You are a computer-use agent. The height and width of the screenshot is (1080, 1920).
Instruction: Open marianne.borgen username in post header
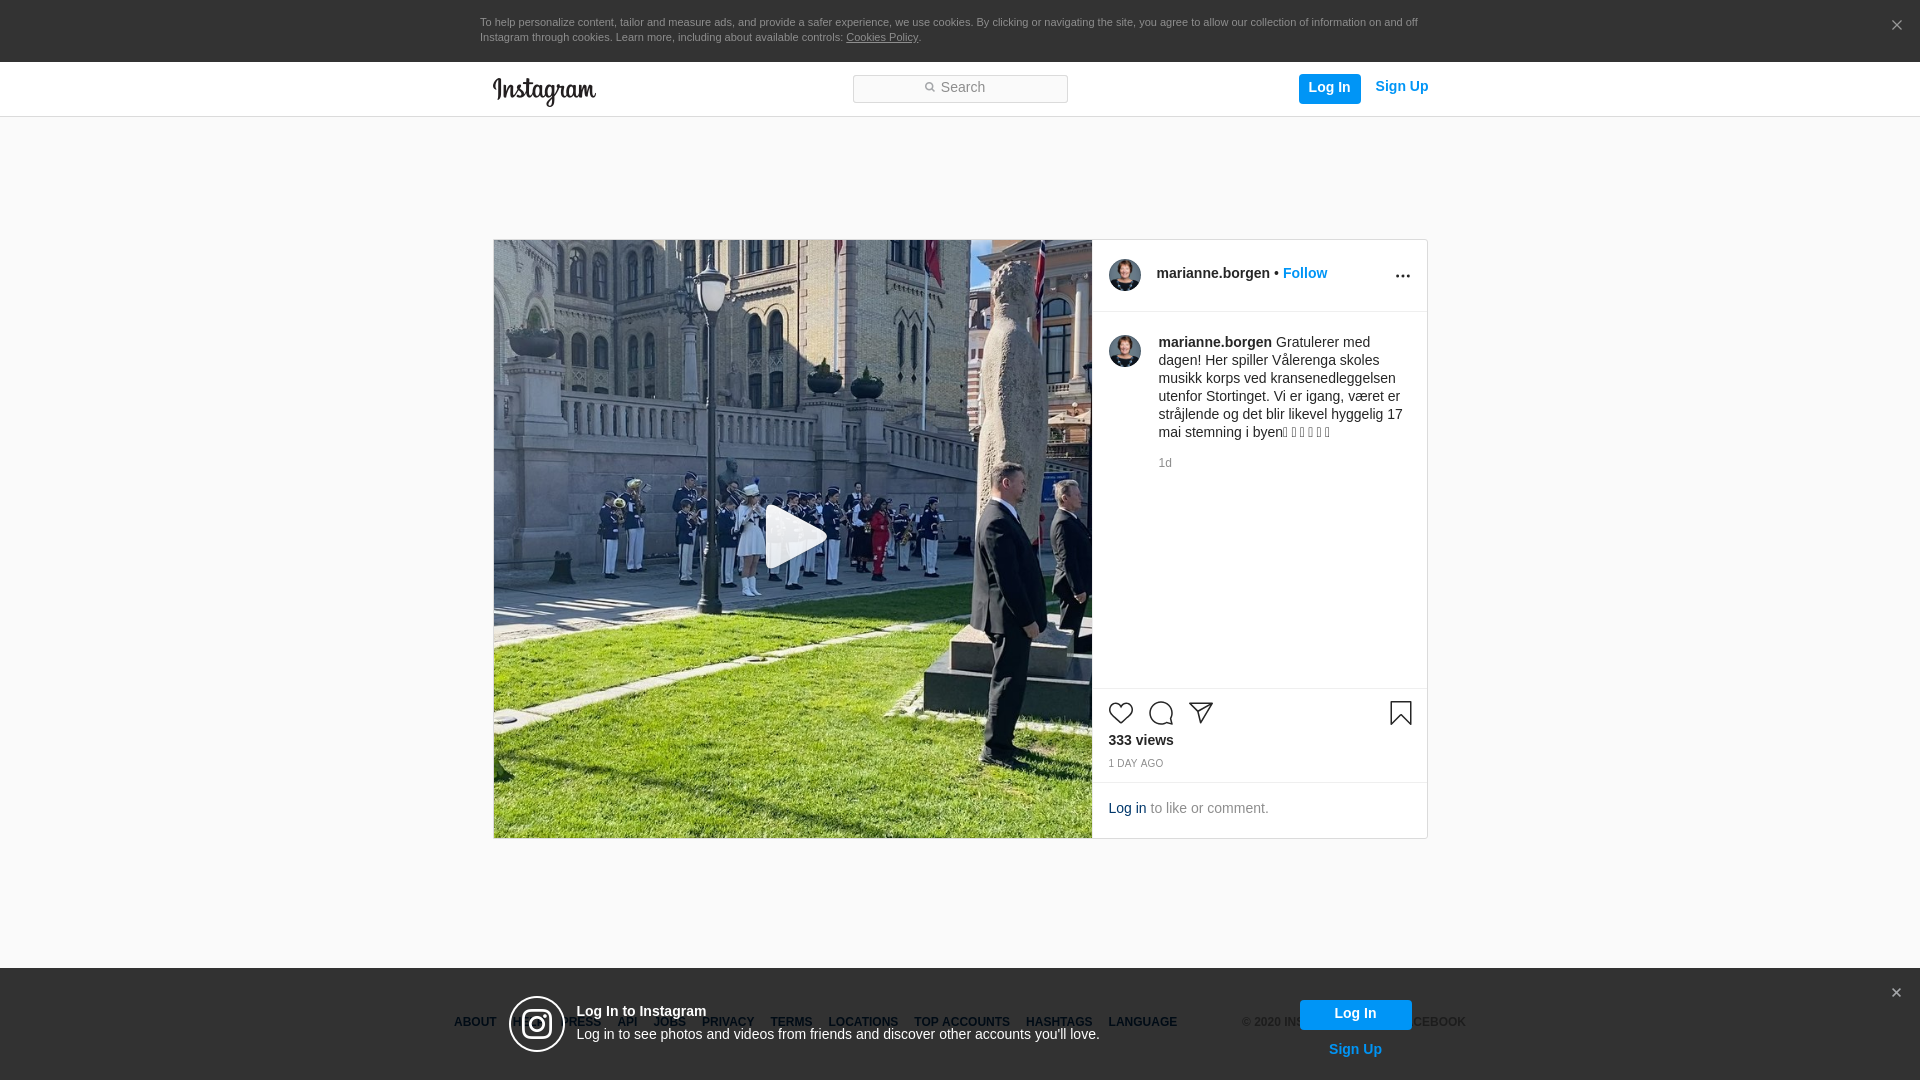(1213, 273)
